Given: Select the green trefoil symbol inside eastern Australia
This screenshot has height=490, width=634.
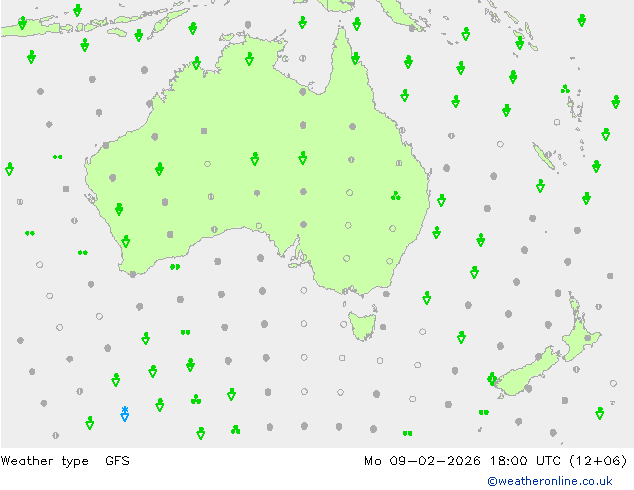Looking at the screenshot, I should (x=395, y=196).
